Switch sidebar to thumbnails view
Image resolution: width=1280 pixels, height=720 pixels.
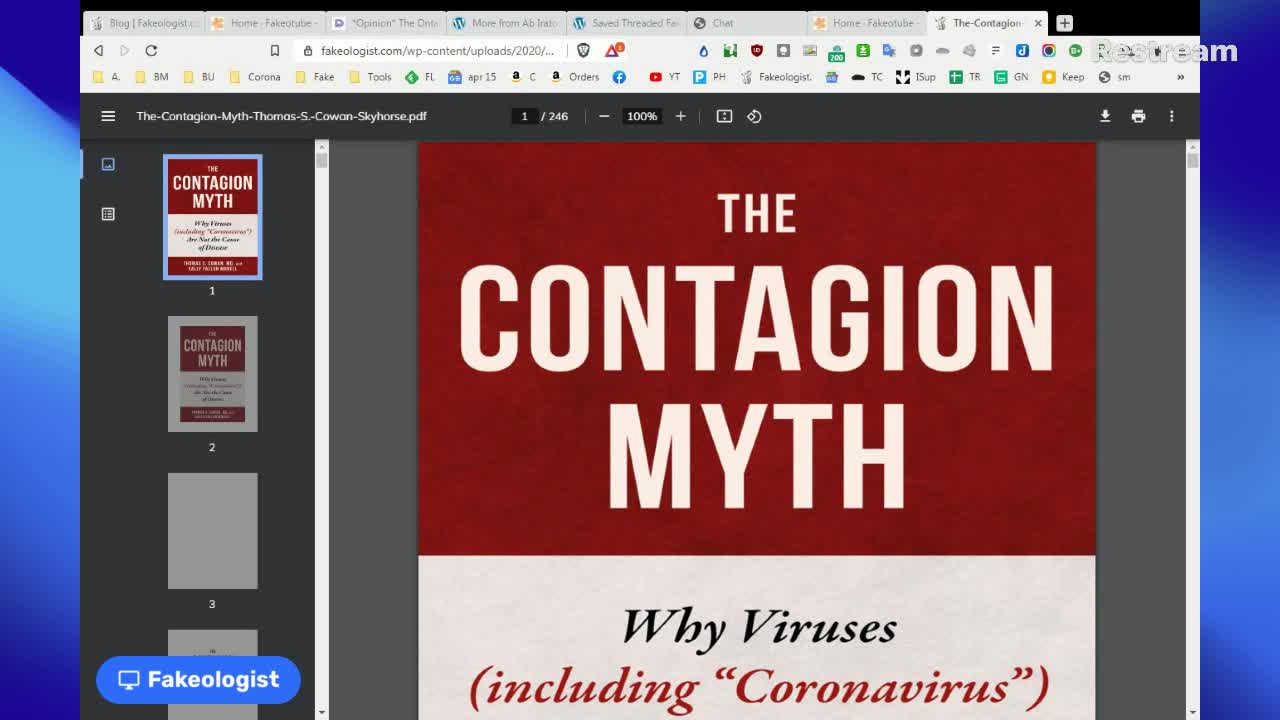click(x=108, y=164)
